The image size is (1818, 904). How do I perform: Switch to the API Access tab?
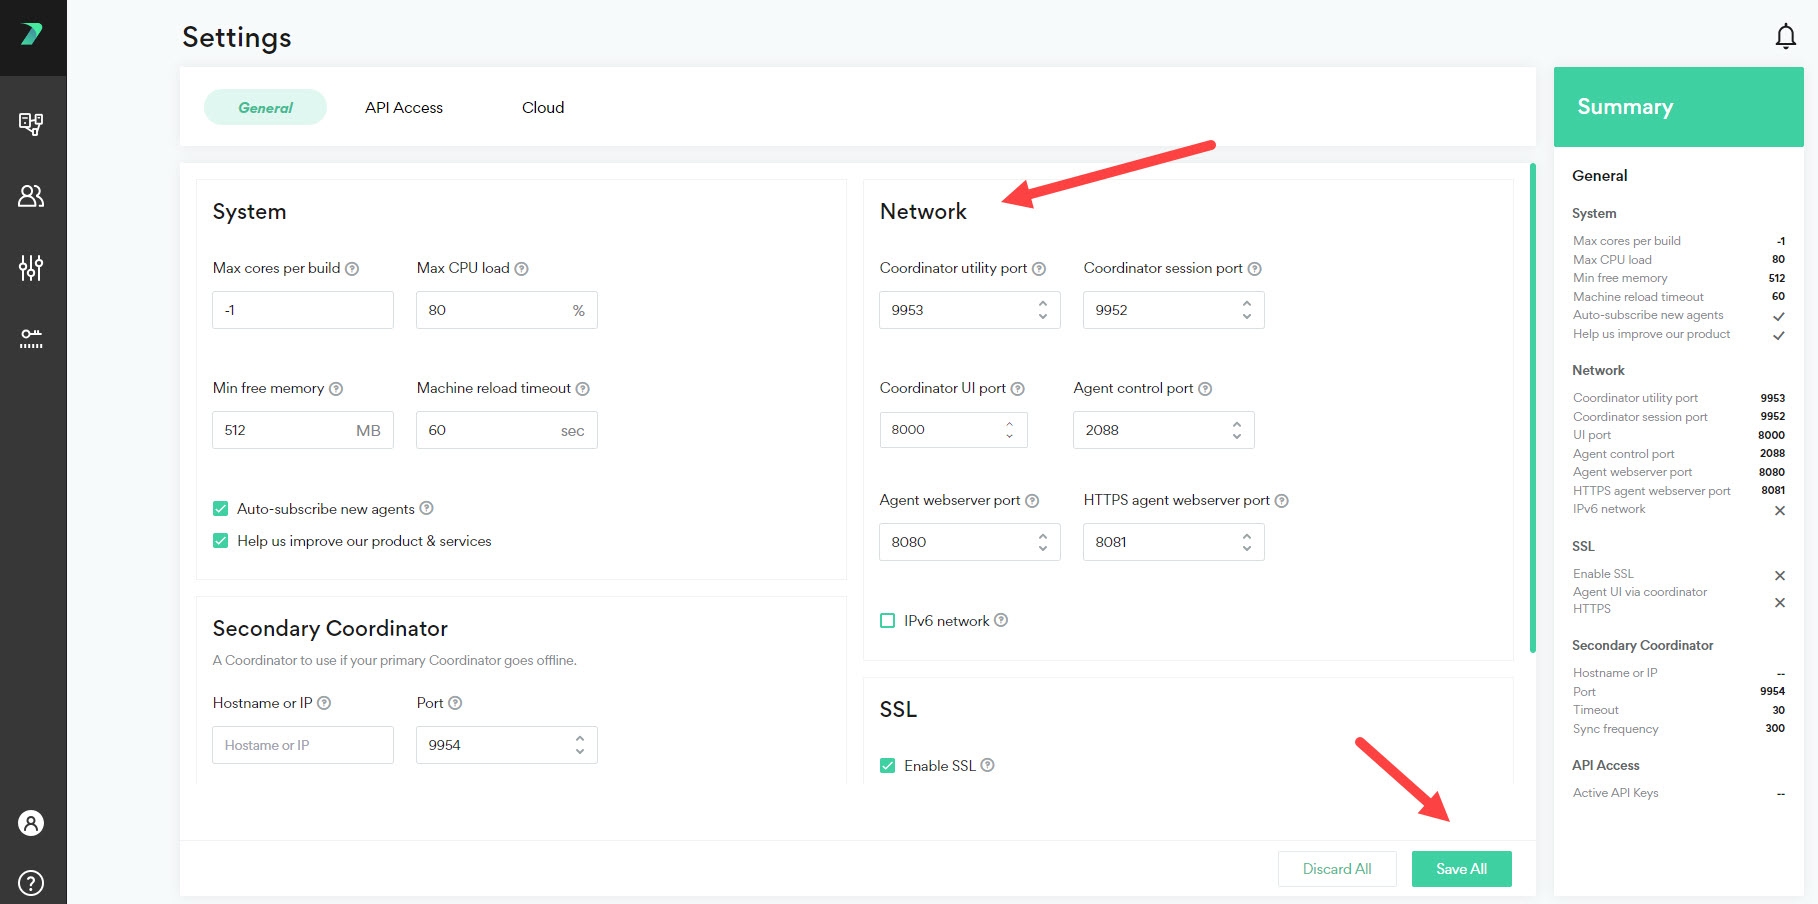[x=403, y=108]
